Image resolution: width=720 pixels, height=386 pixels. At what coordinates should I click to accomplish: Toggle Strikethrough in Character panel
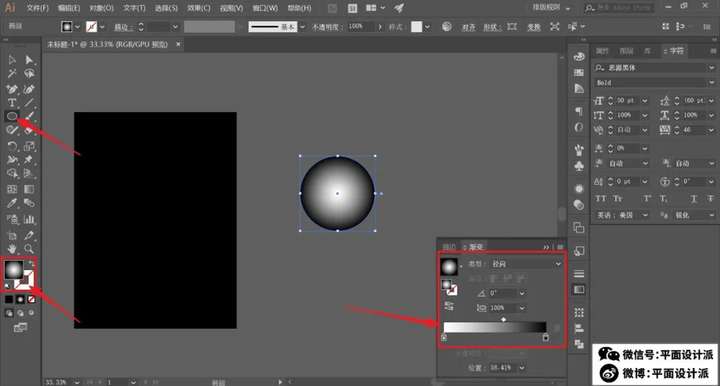(710, 199)
